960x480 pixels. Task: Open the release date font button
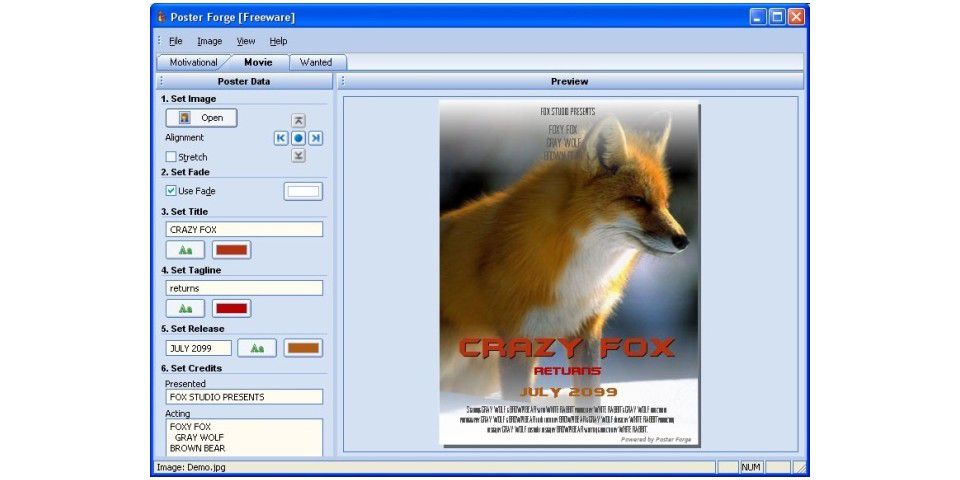point(257,348)
